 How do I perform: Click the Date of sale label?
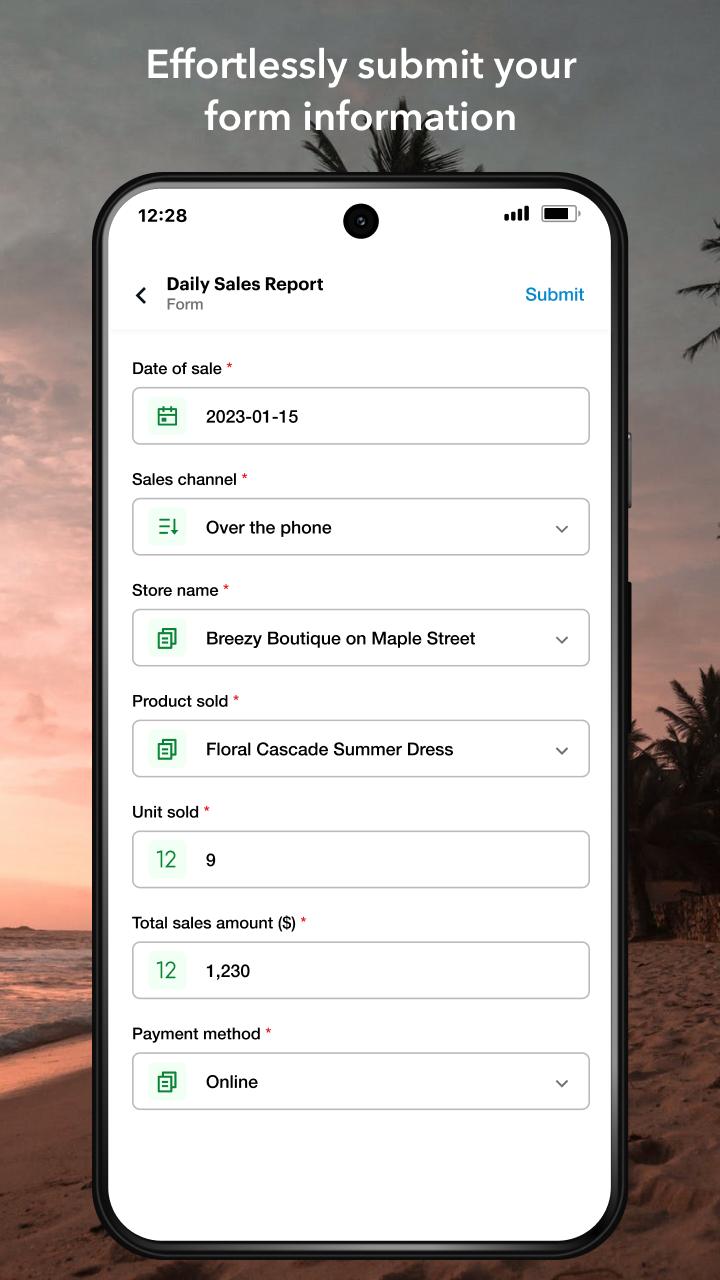tap(177, 369)
